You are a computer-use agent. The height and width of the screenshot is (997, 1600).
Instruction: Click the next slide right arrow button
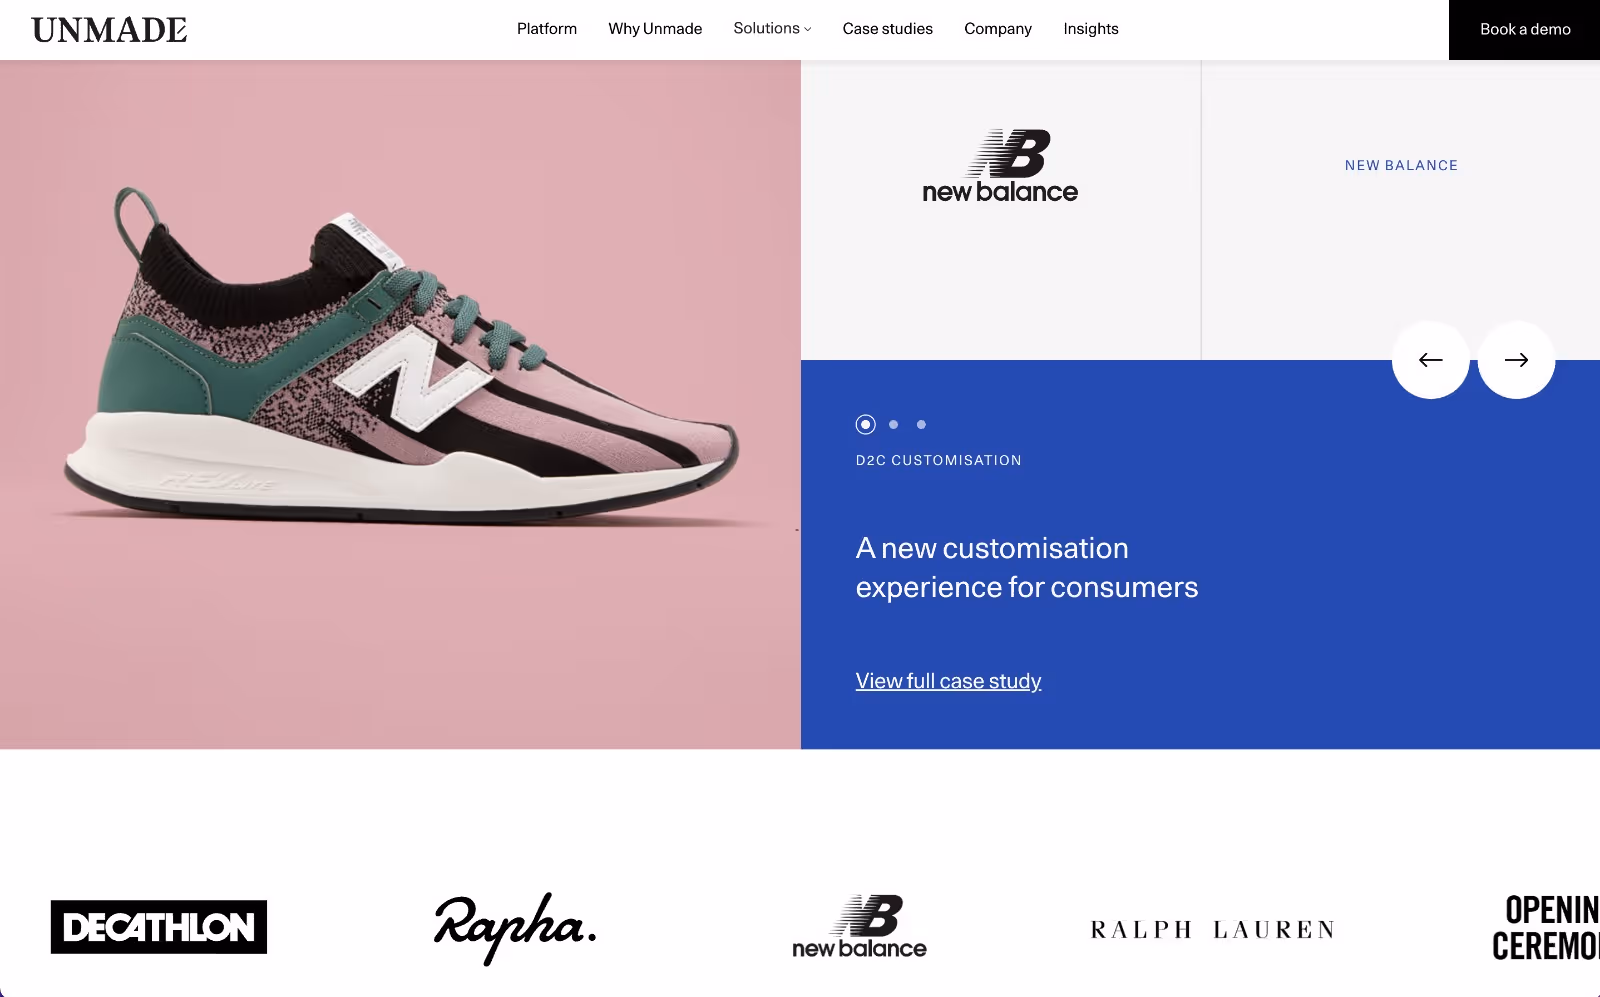point(1516,360)
